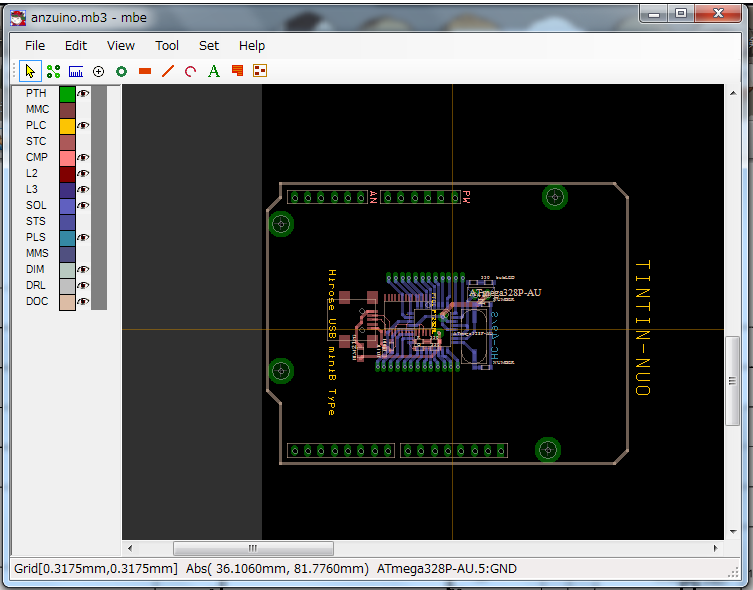The height and width of the screenshot is (590, 753).
Task: Select the diagonal line draw tool
Action: (168, 72)
